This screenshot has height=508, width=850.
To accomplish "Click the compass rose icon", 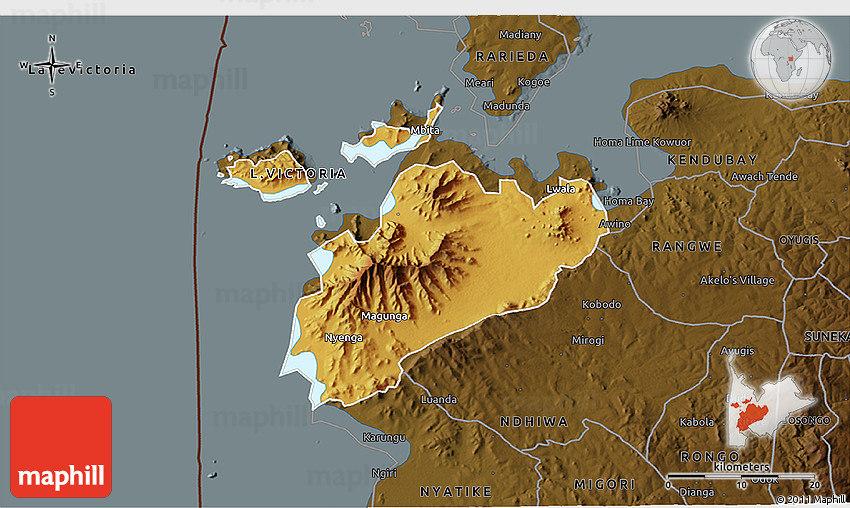I will (52, 67).
